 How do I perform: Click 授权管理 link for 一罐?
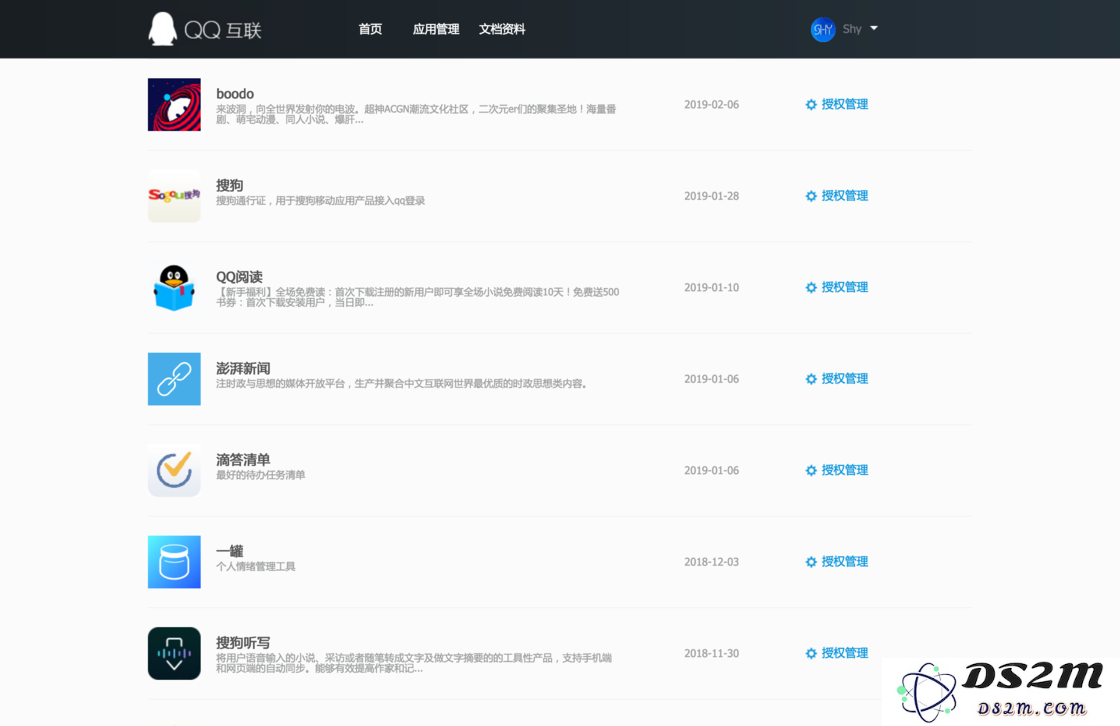click(x=844, y=562)
